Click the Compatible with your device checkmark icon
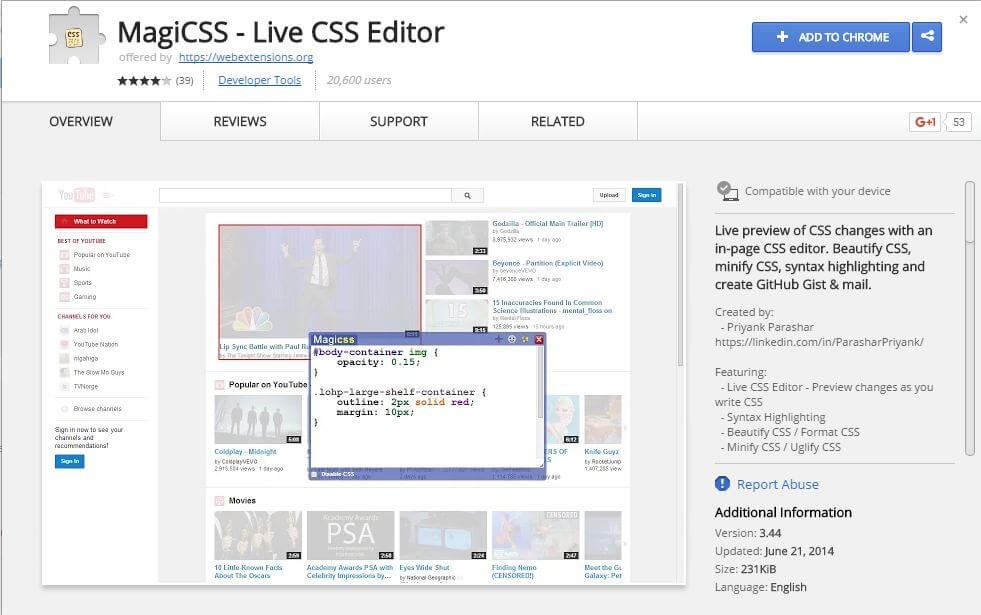The width and height of the screenshot is (981, 615). click(726, 190)
